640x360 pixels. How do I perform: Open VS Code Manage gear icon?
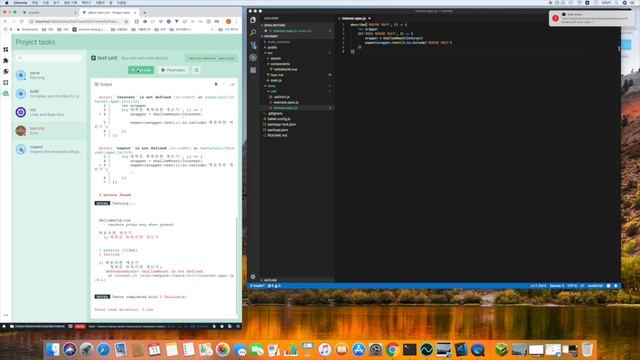(x=253, y=277)
